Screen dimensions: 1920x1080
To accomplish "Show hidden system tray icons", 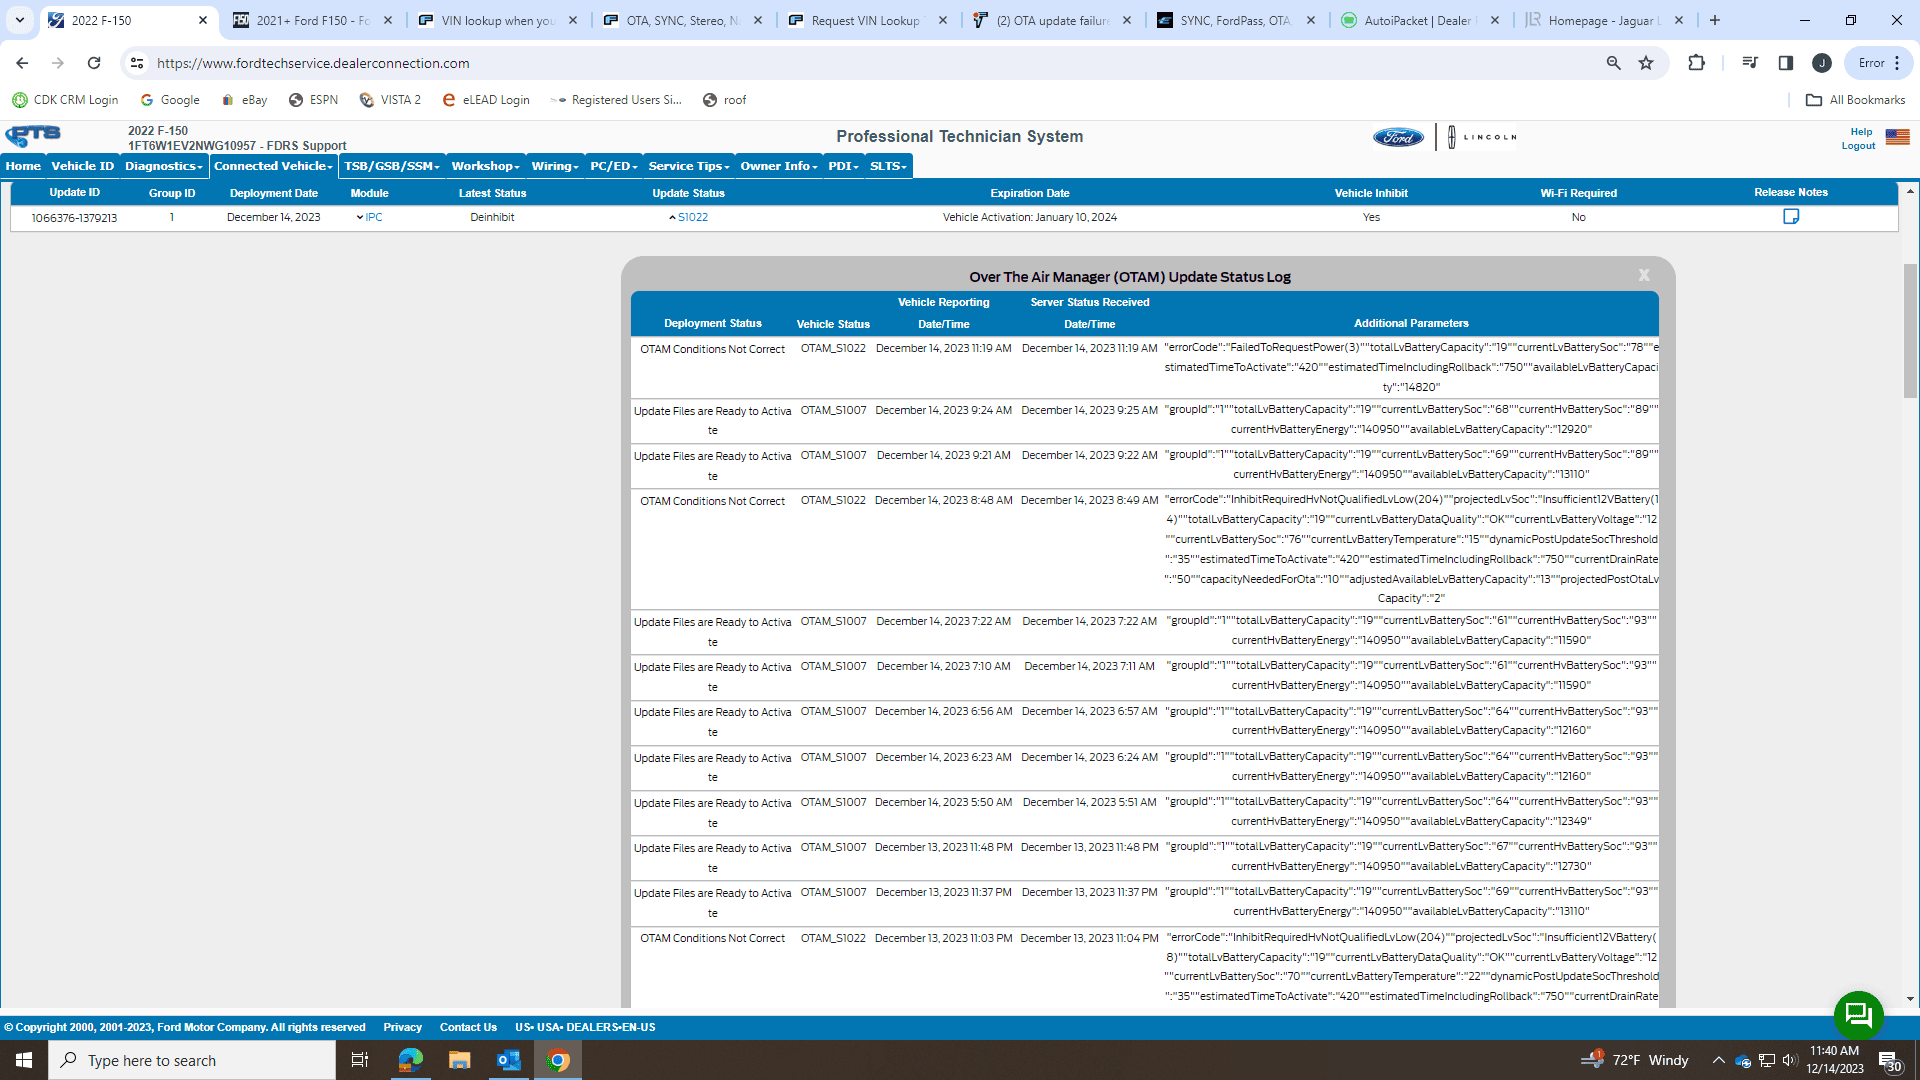I will coord(1718,1060).
